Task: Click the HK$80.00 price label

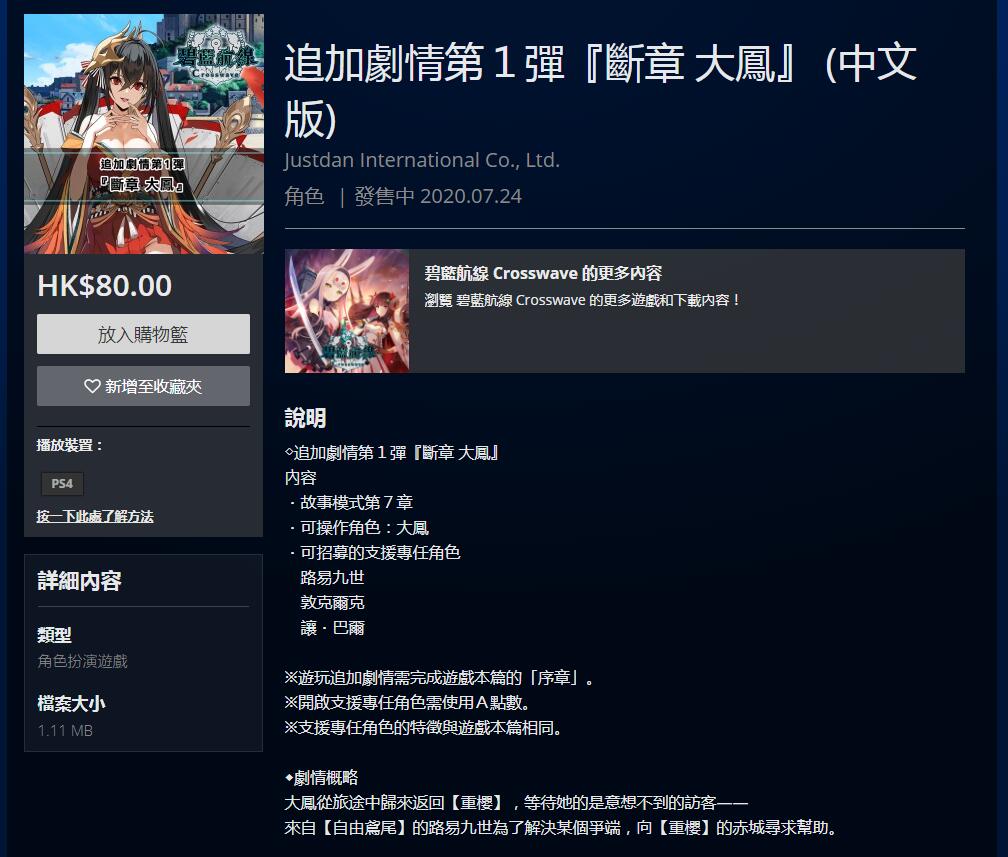Action: click(105, 285)
